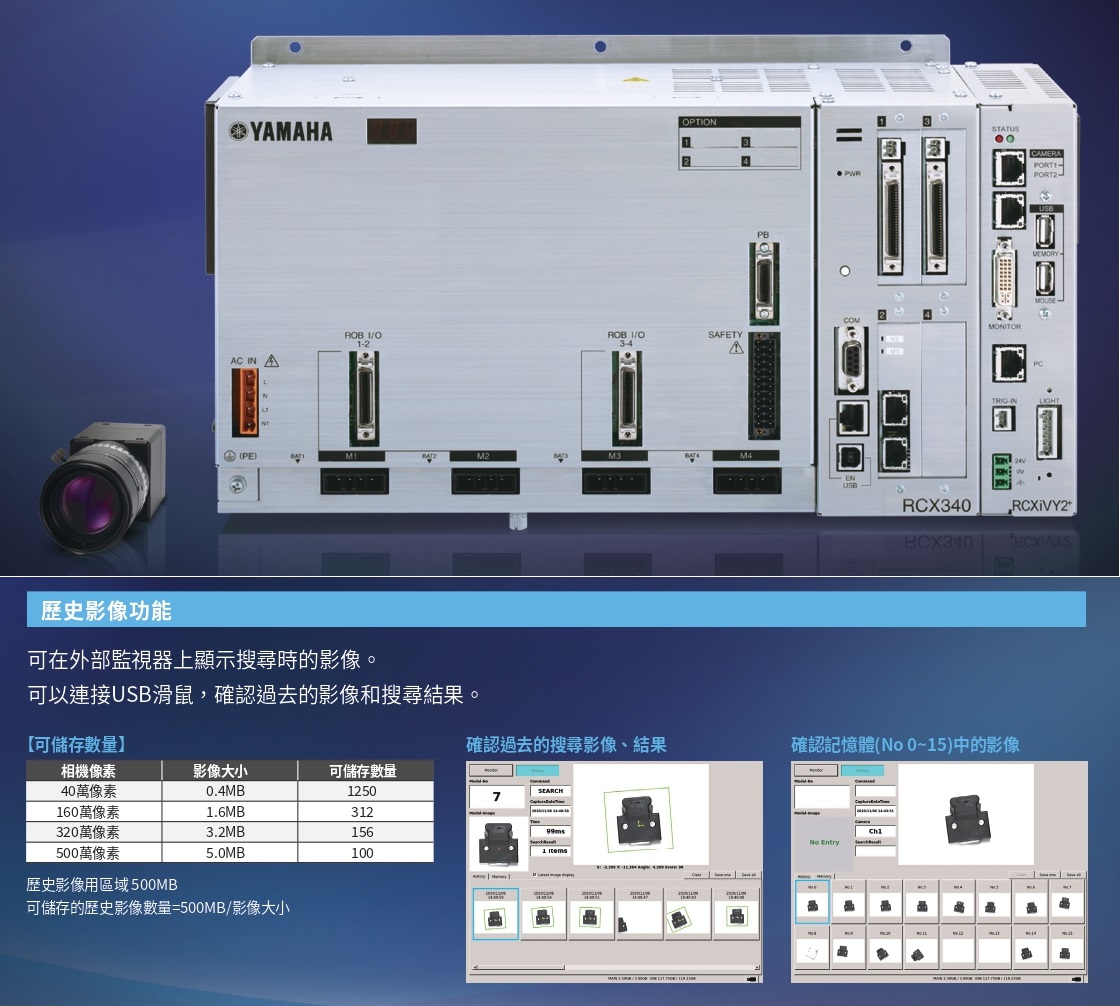Select blue-highlighted history thumbnail

click(x=496, y=914)
